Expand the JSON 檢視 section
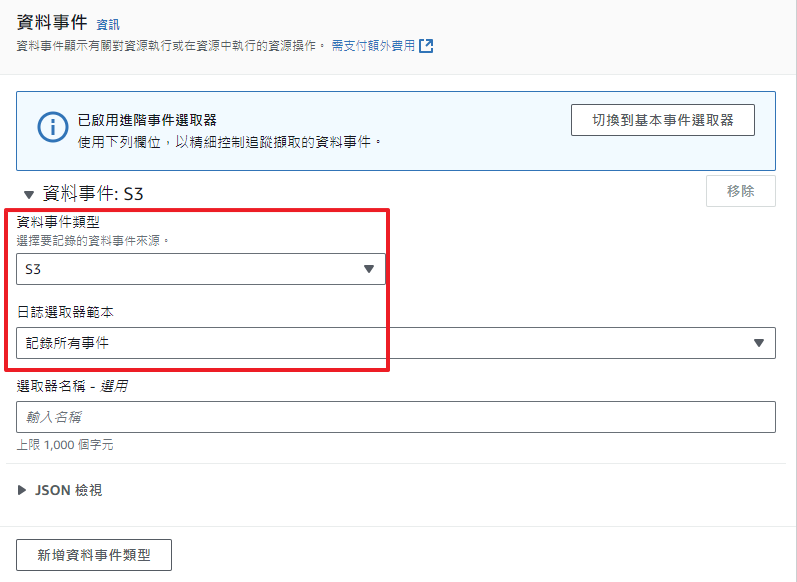 pos(23,490)
